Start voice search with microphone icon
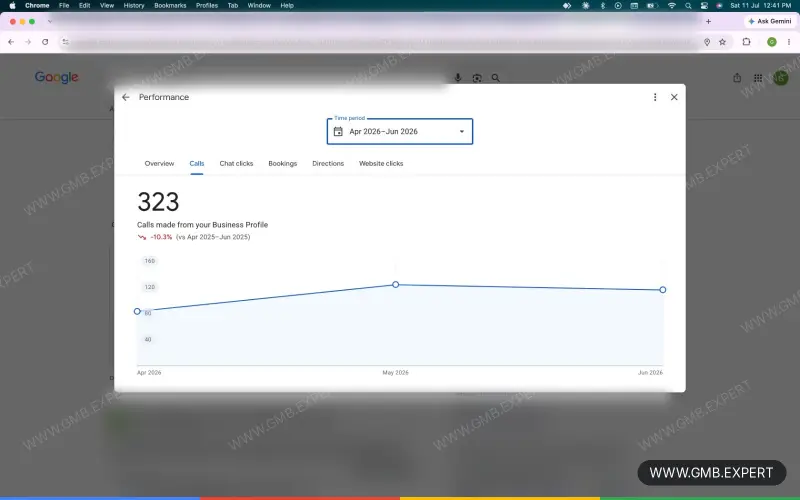 458,78
